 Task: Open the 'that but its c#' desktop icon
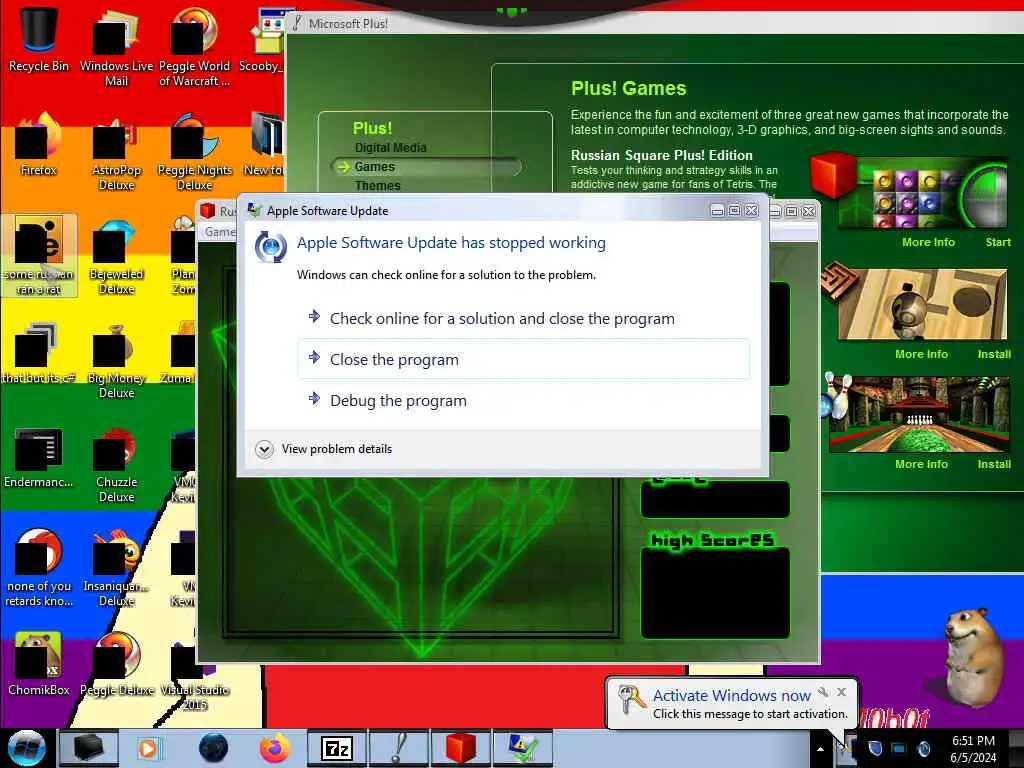pos(39,353)
